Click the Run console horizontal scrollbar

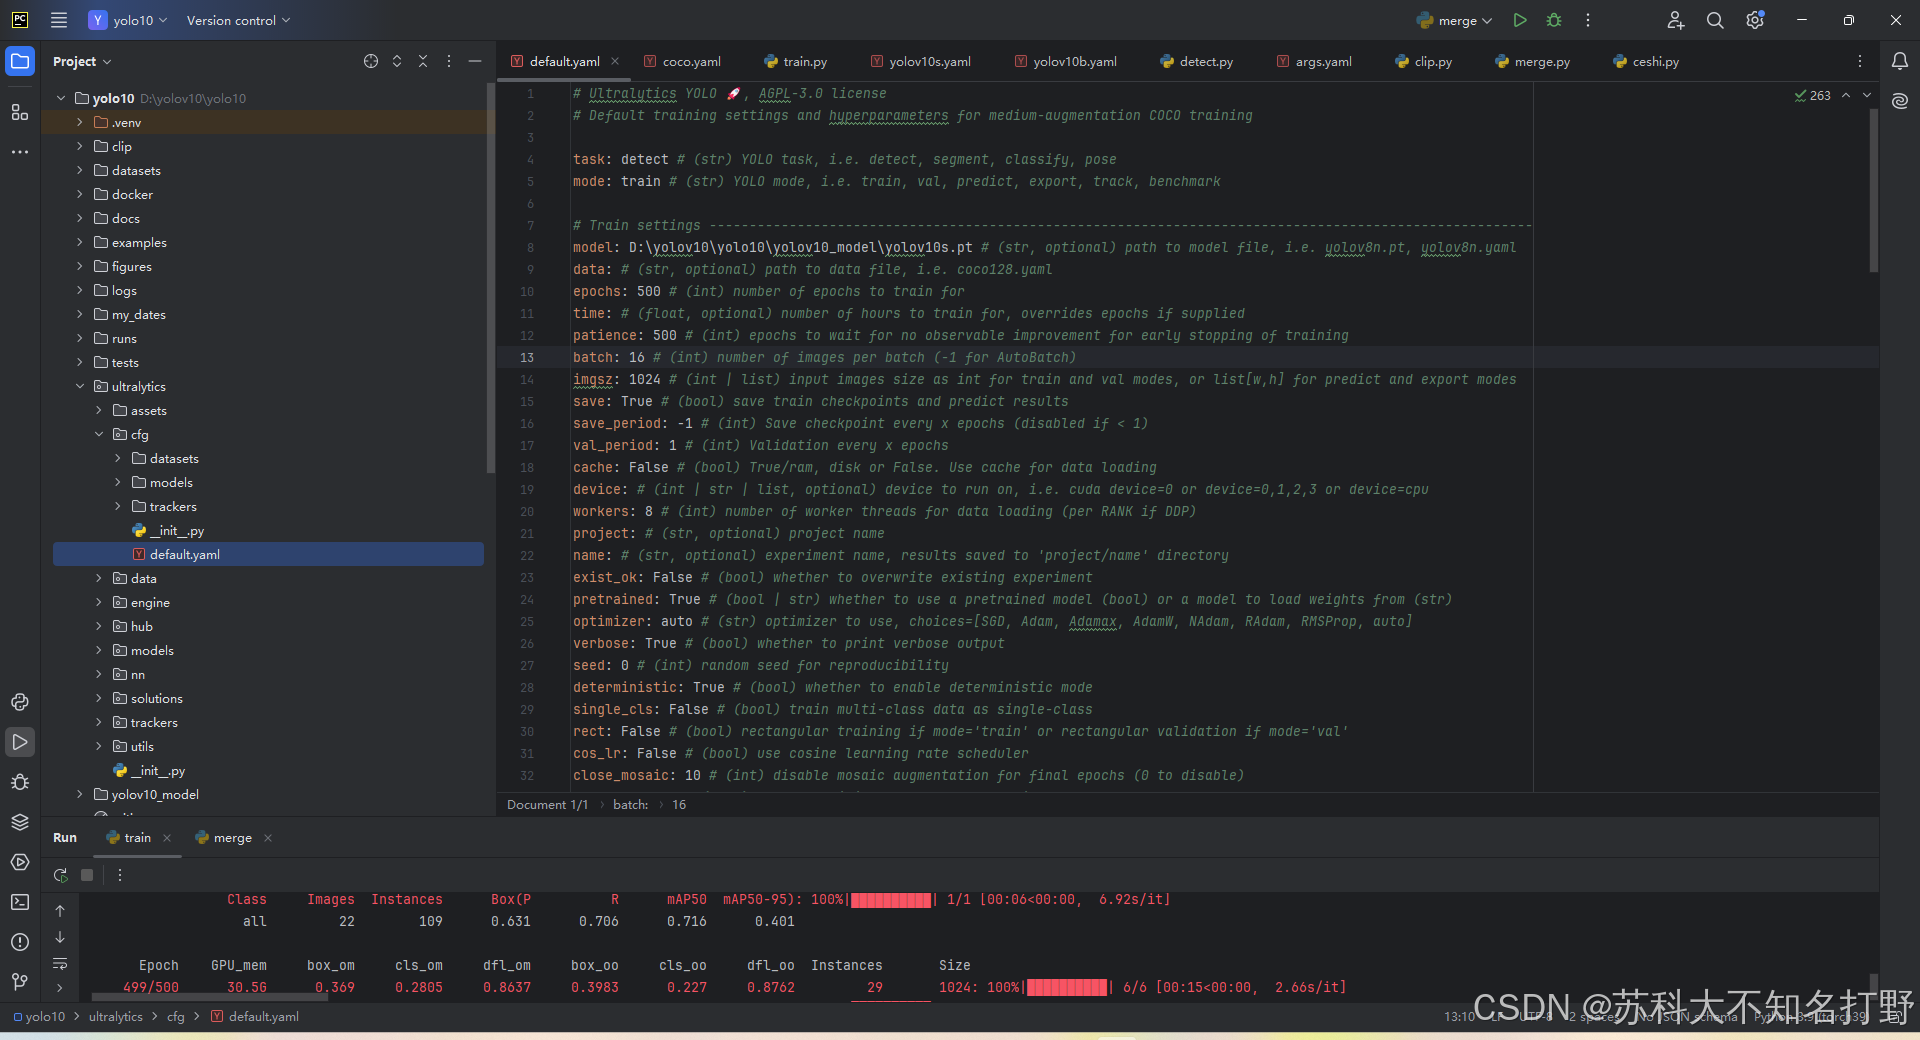(210, 996)
